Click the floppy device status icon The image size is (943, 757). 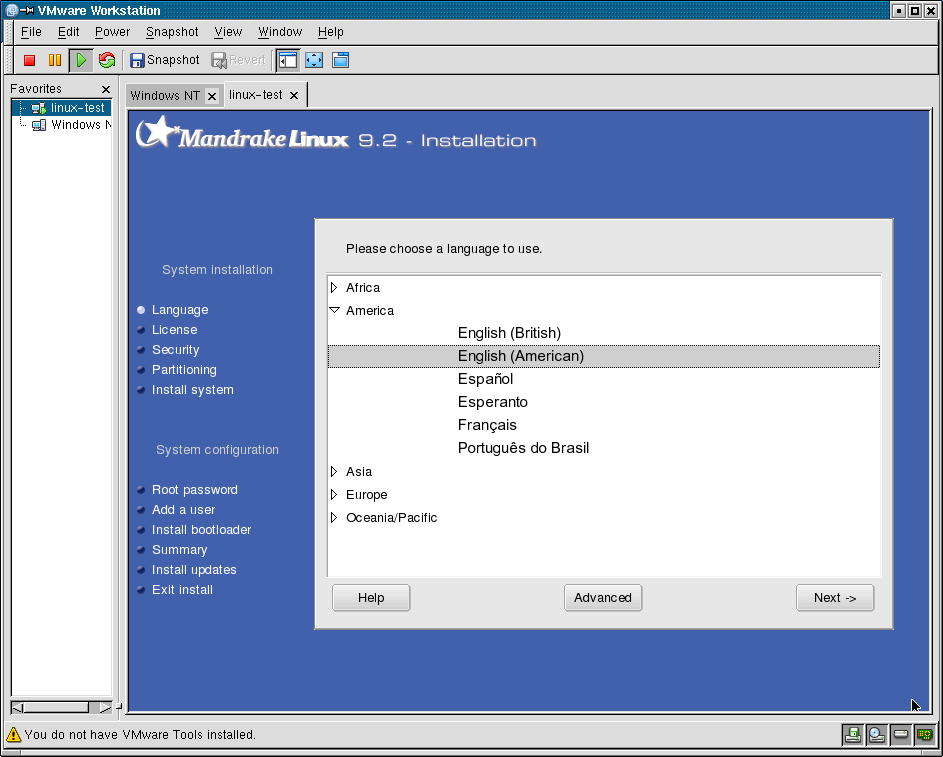click(x=852, y=734)
